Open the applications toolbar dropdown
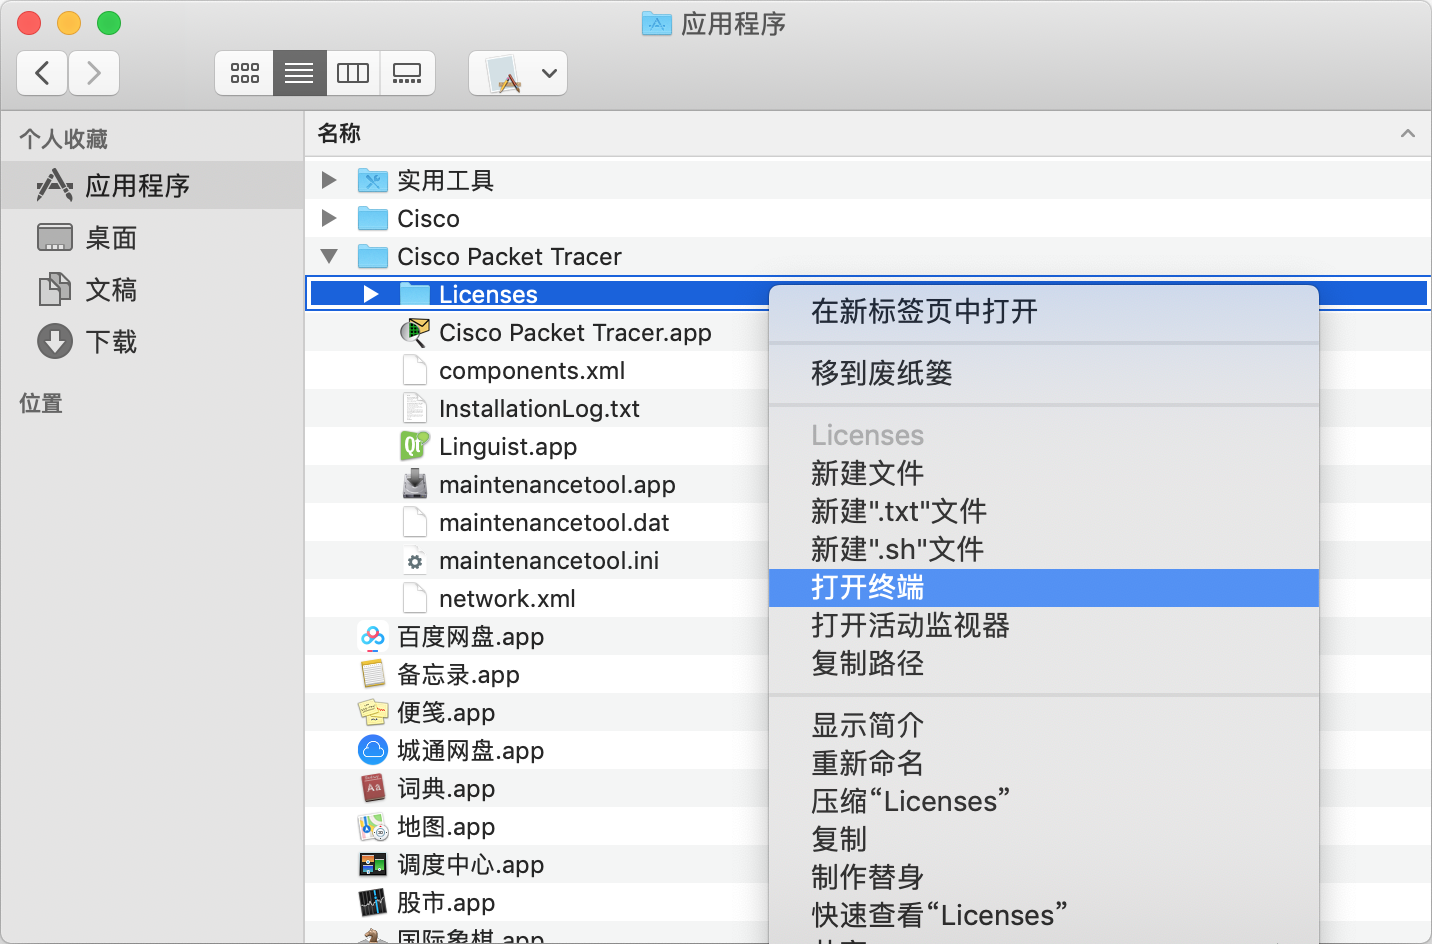This screenshot has height=944, width=1432. pyautogui.click(x=518, y=73)
